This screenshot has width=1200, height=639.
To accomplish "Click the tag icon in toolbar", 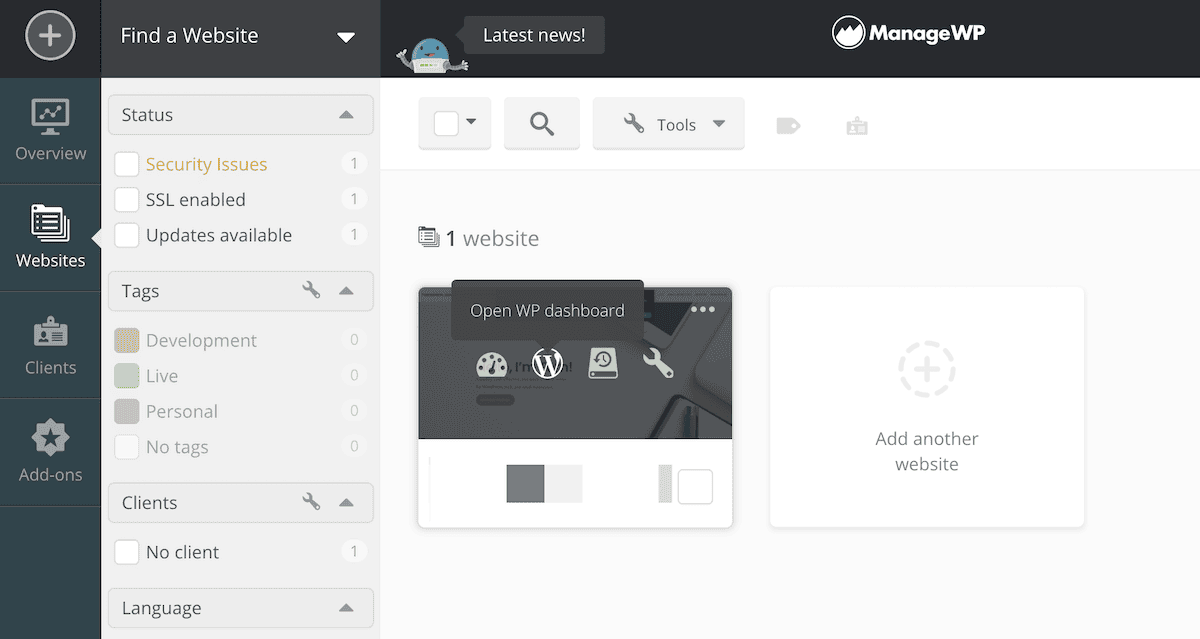I will (x=788, y=126).
